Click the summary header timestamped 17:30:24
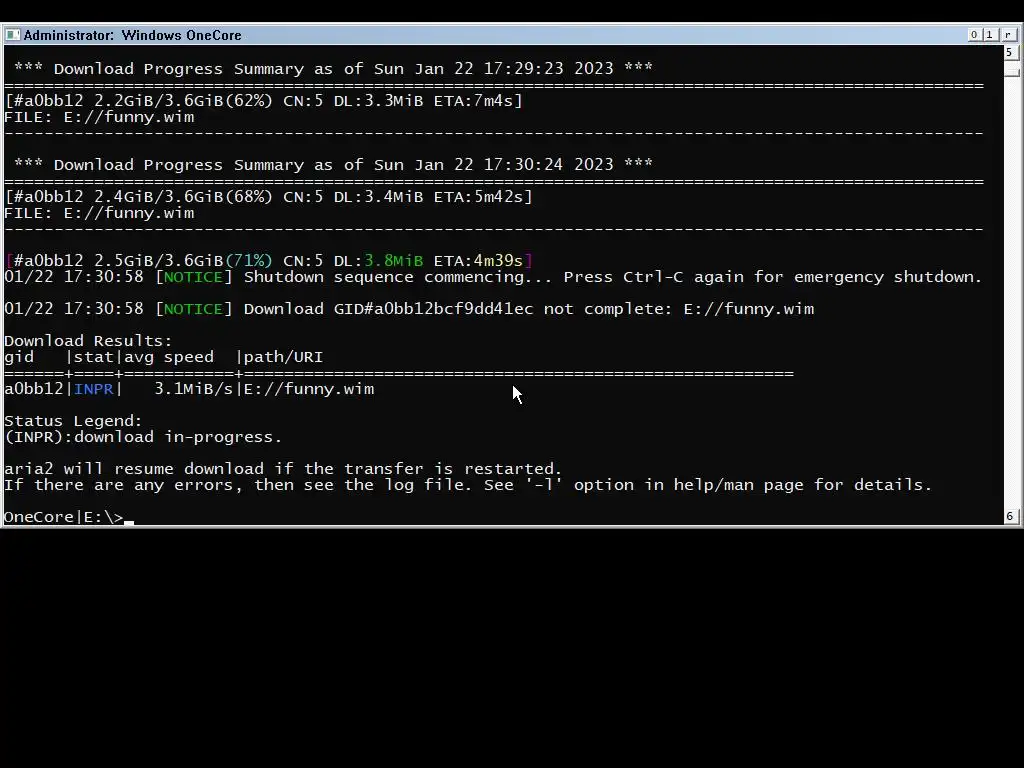Image resolution: width=1024 pixels, height=768 pixels. pos(333,165)
